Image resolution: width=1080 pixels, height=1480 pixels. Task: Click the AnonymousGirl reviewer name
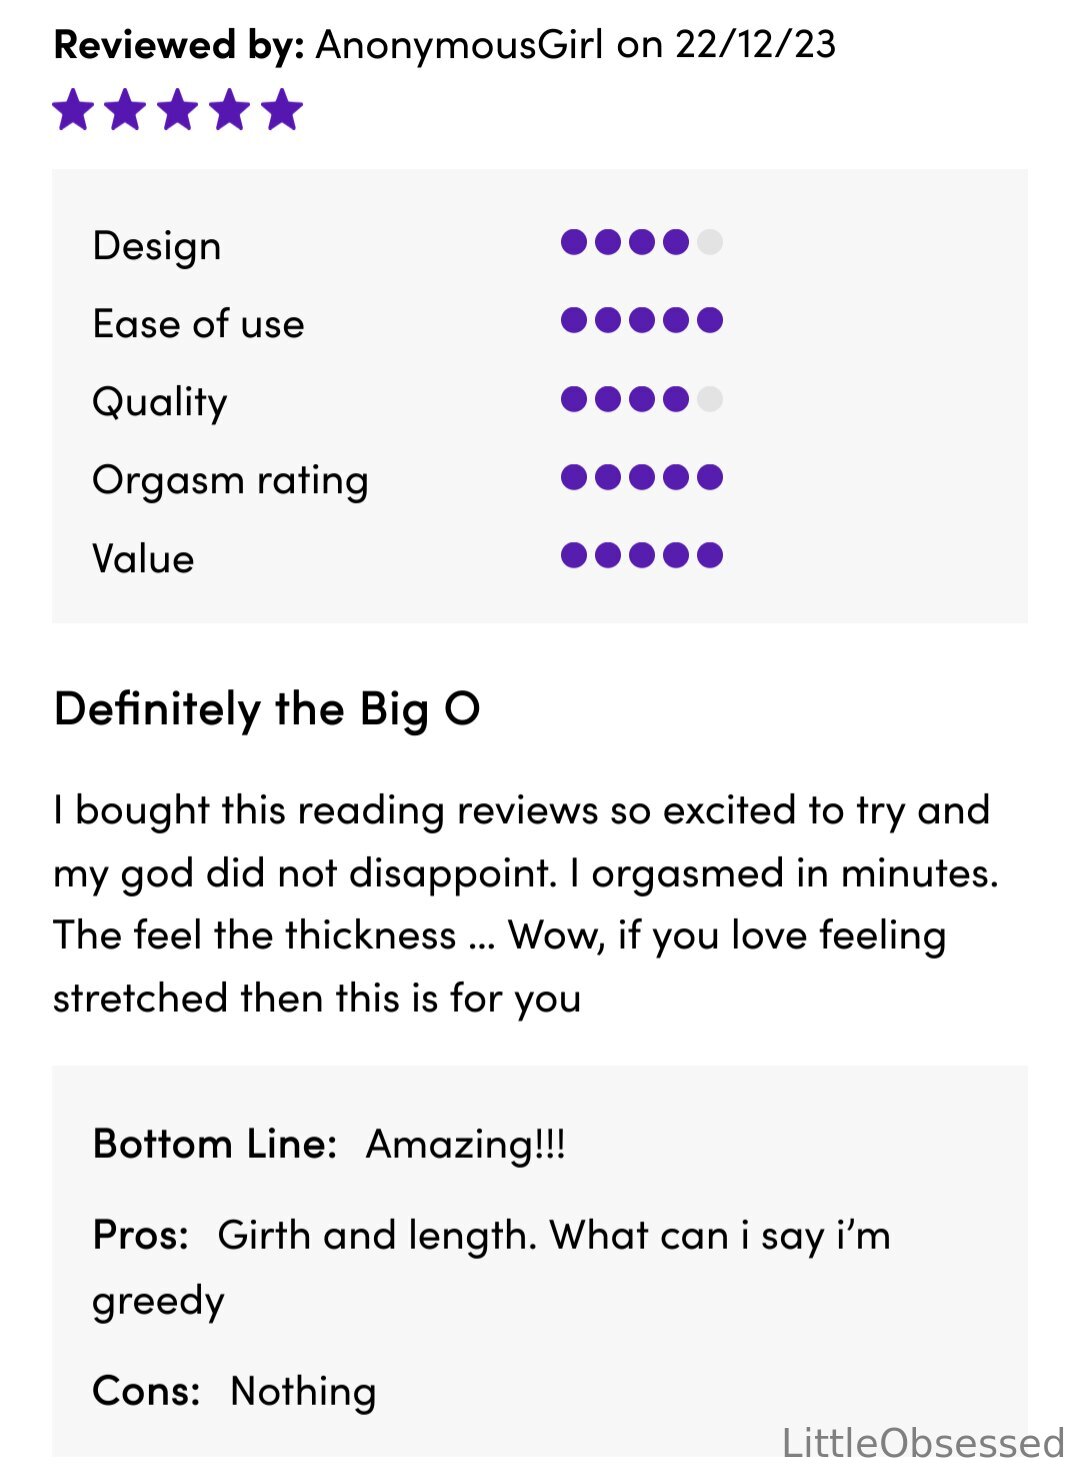pyautogui.click(x=460, y=45)
